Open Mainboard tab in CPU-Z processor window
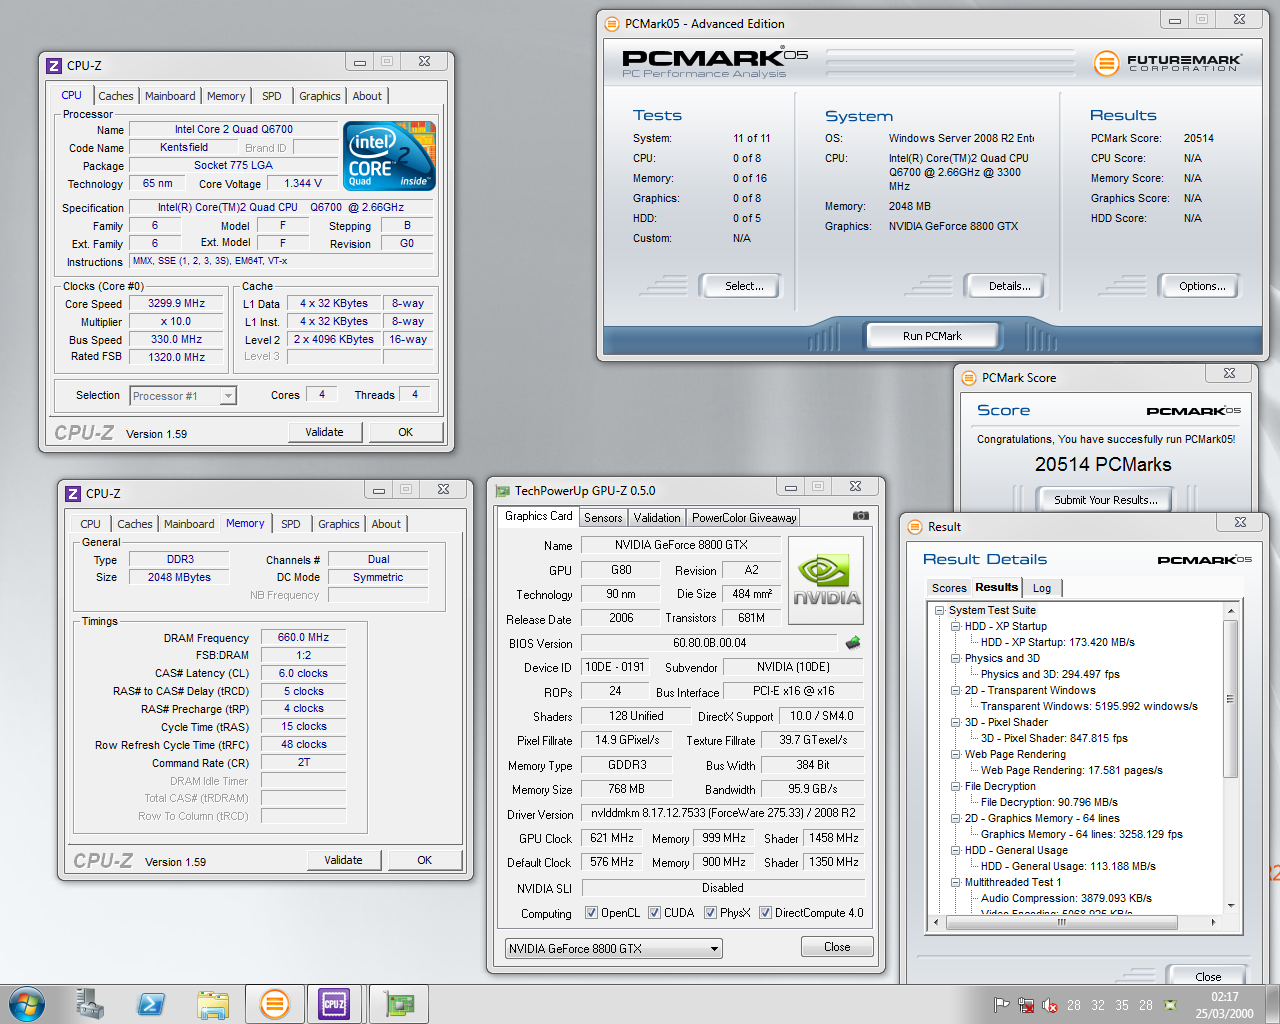Viewport: 1280px width, 1024px height. click(x=170, y=96)
